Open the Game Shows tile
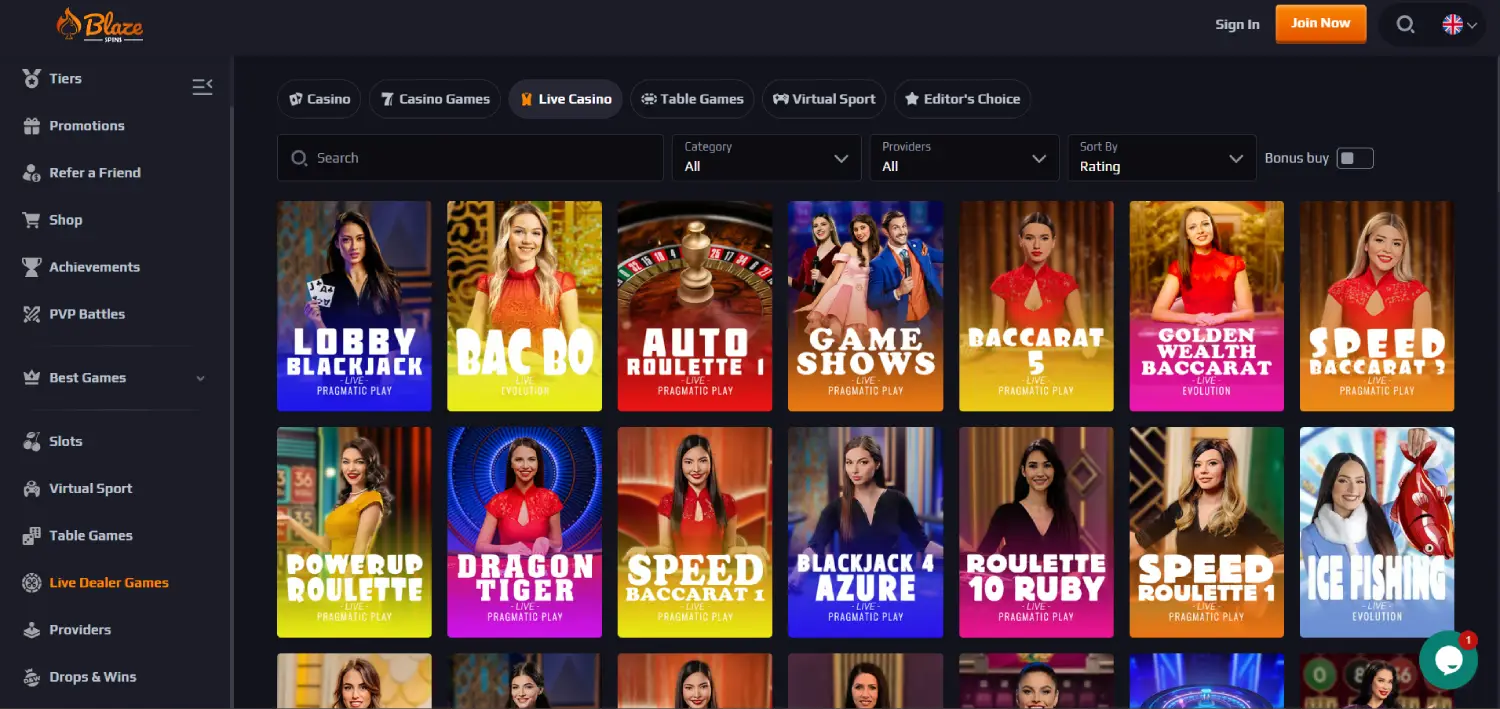The width and height of the screenshot is (1500, 709). coord(865,306)
